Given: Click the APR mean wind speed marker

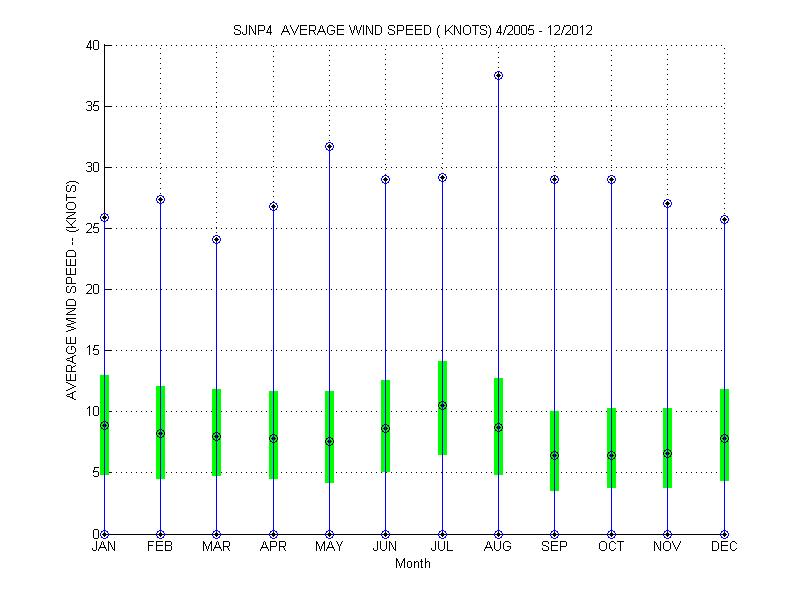Looking at the screenshot, I should coord(273,439).
